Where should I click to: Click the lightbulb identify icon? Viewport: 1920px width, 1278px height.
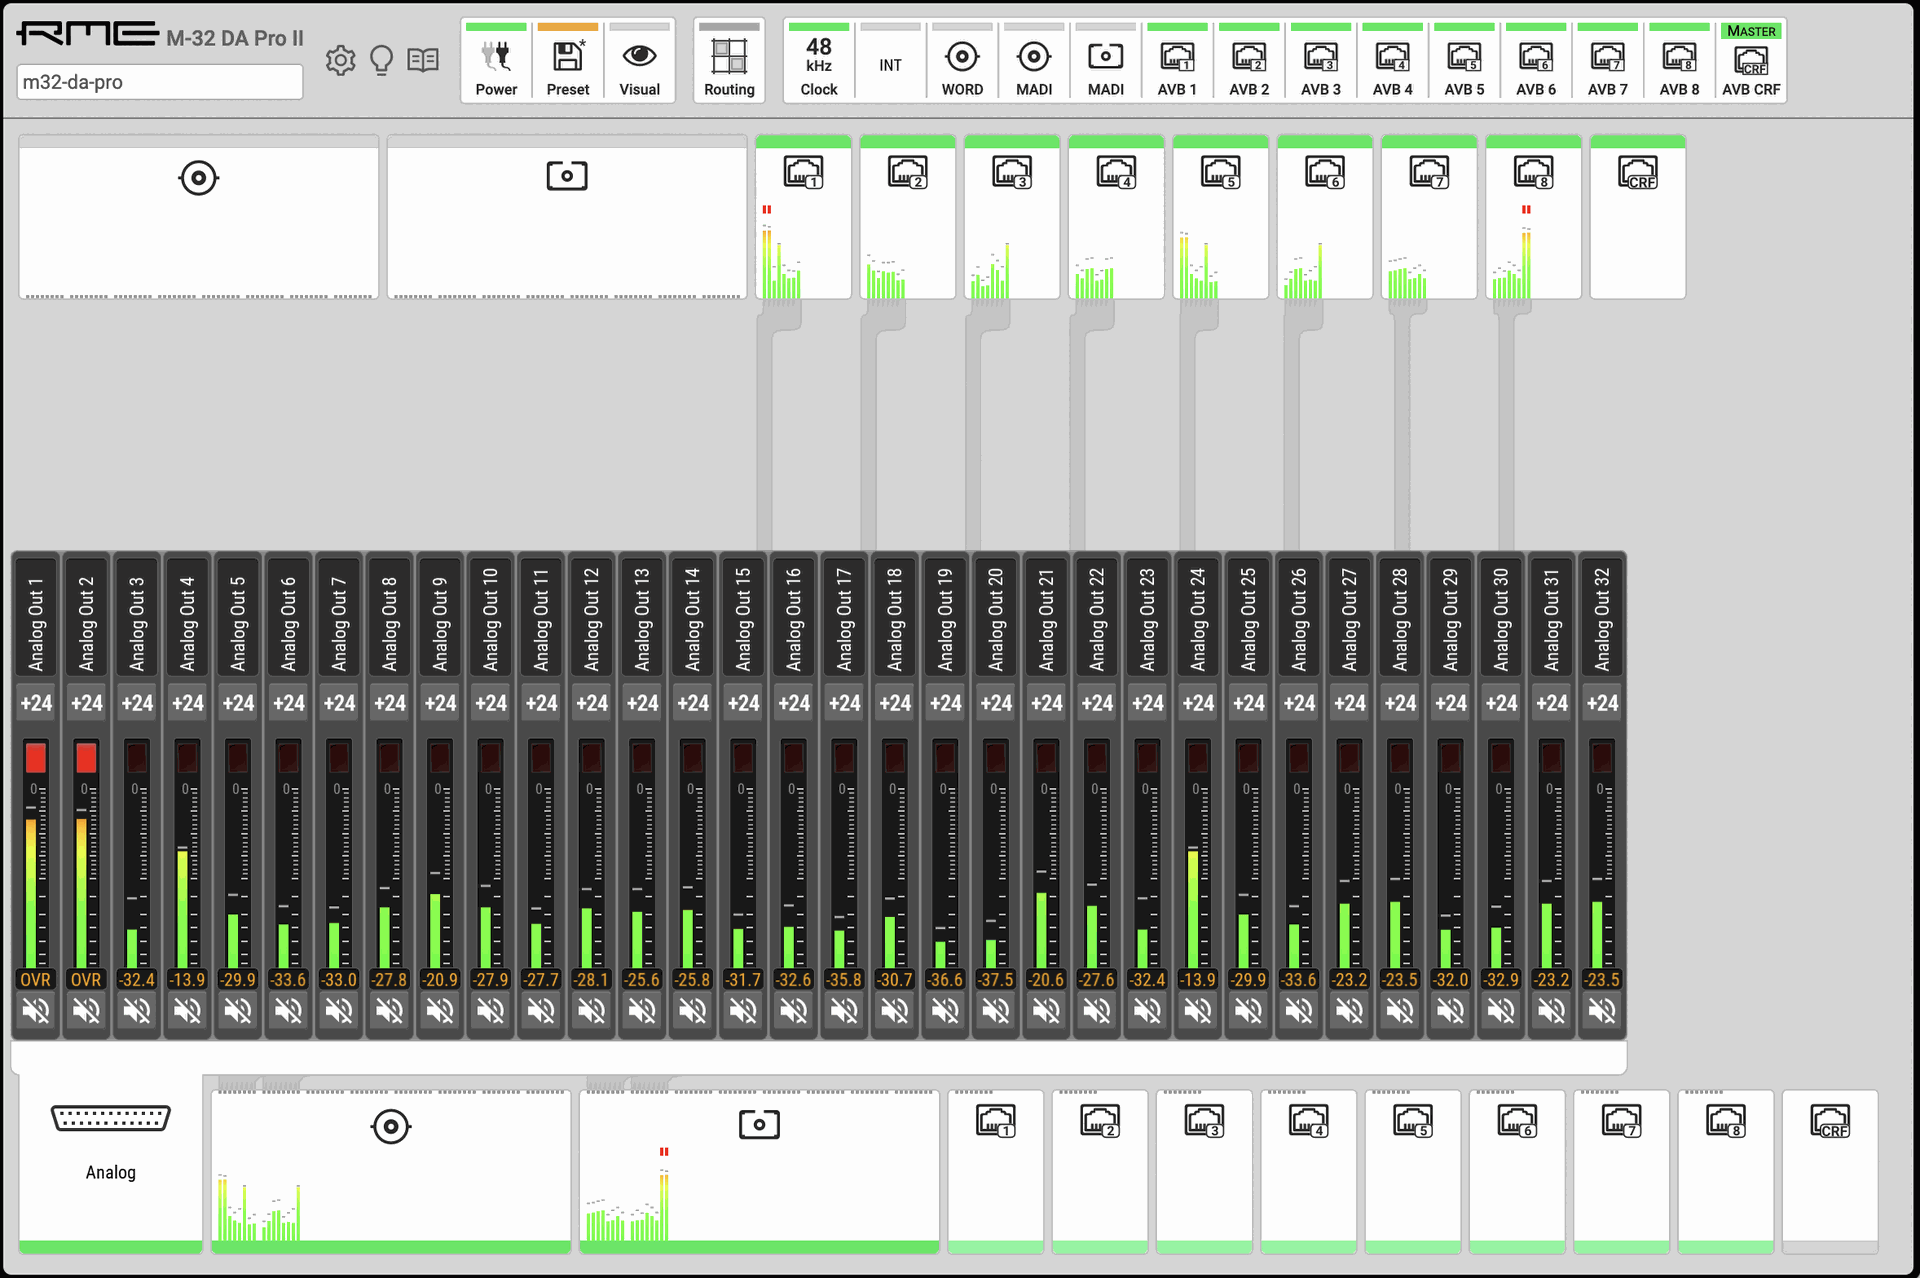(x=381, y=61)
